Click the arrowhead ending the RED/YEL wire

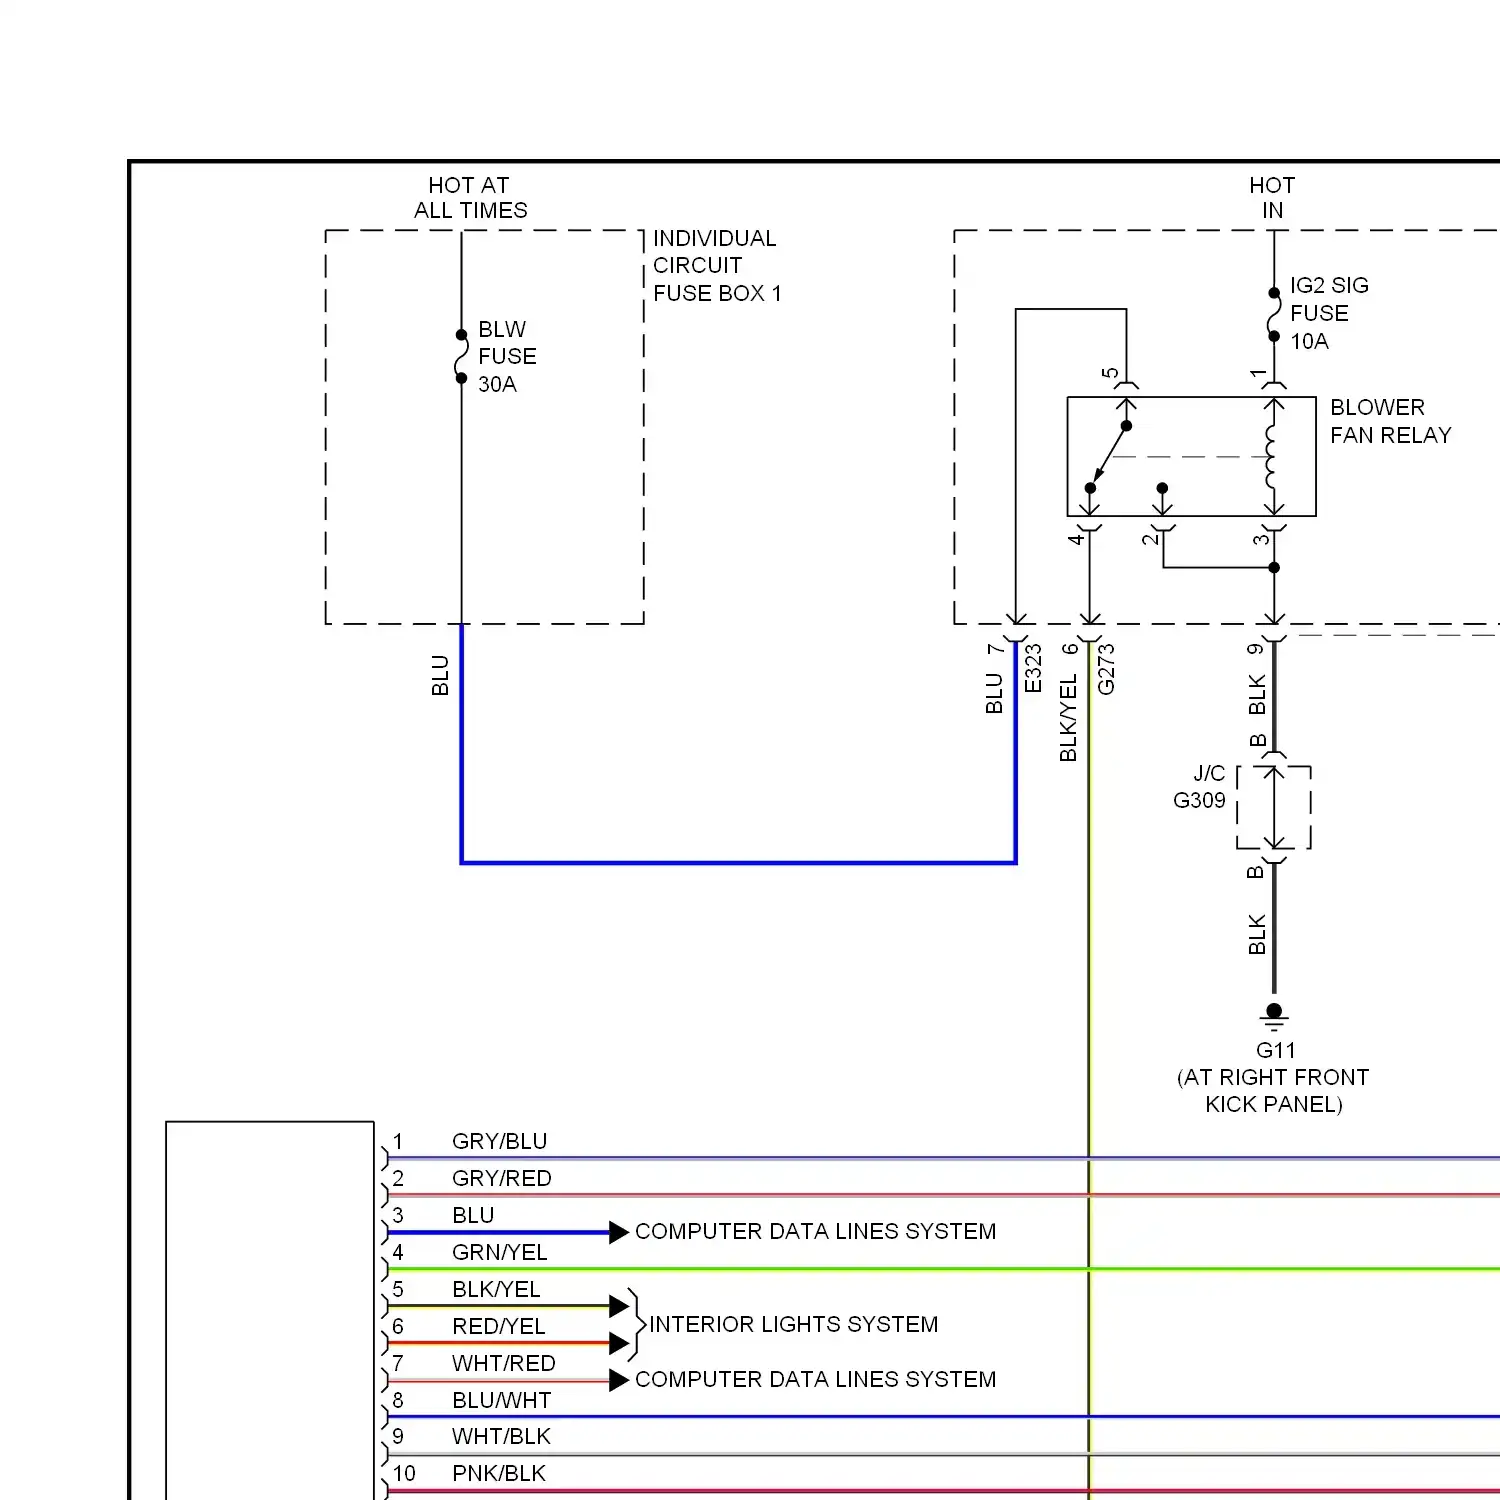[x=618, y=1343]
